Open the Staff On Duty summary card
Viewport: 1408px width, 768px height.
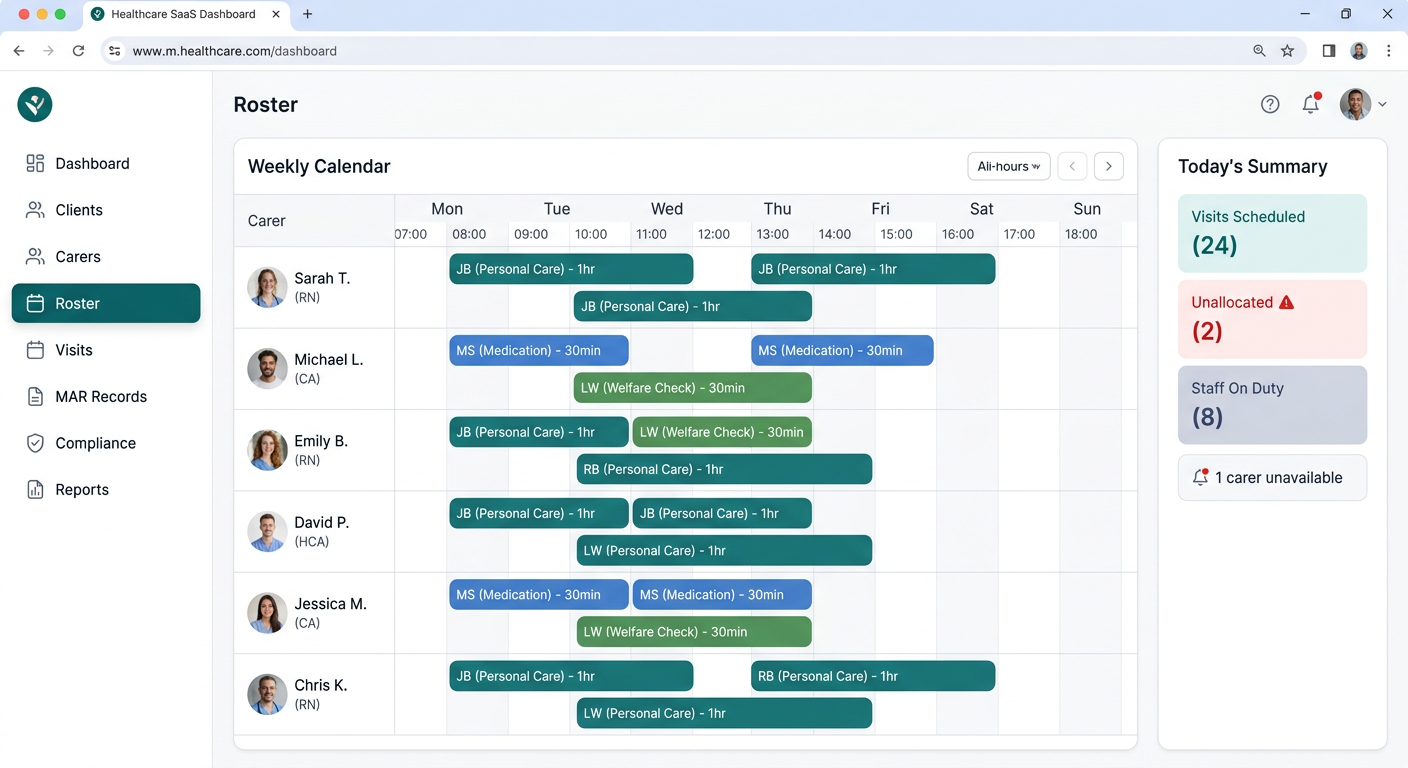pyautogui.click(x=1272, y=405)
